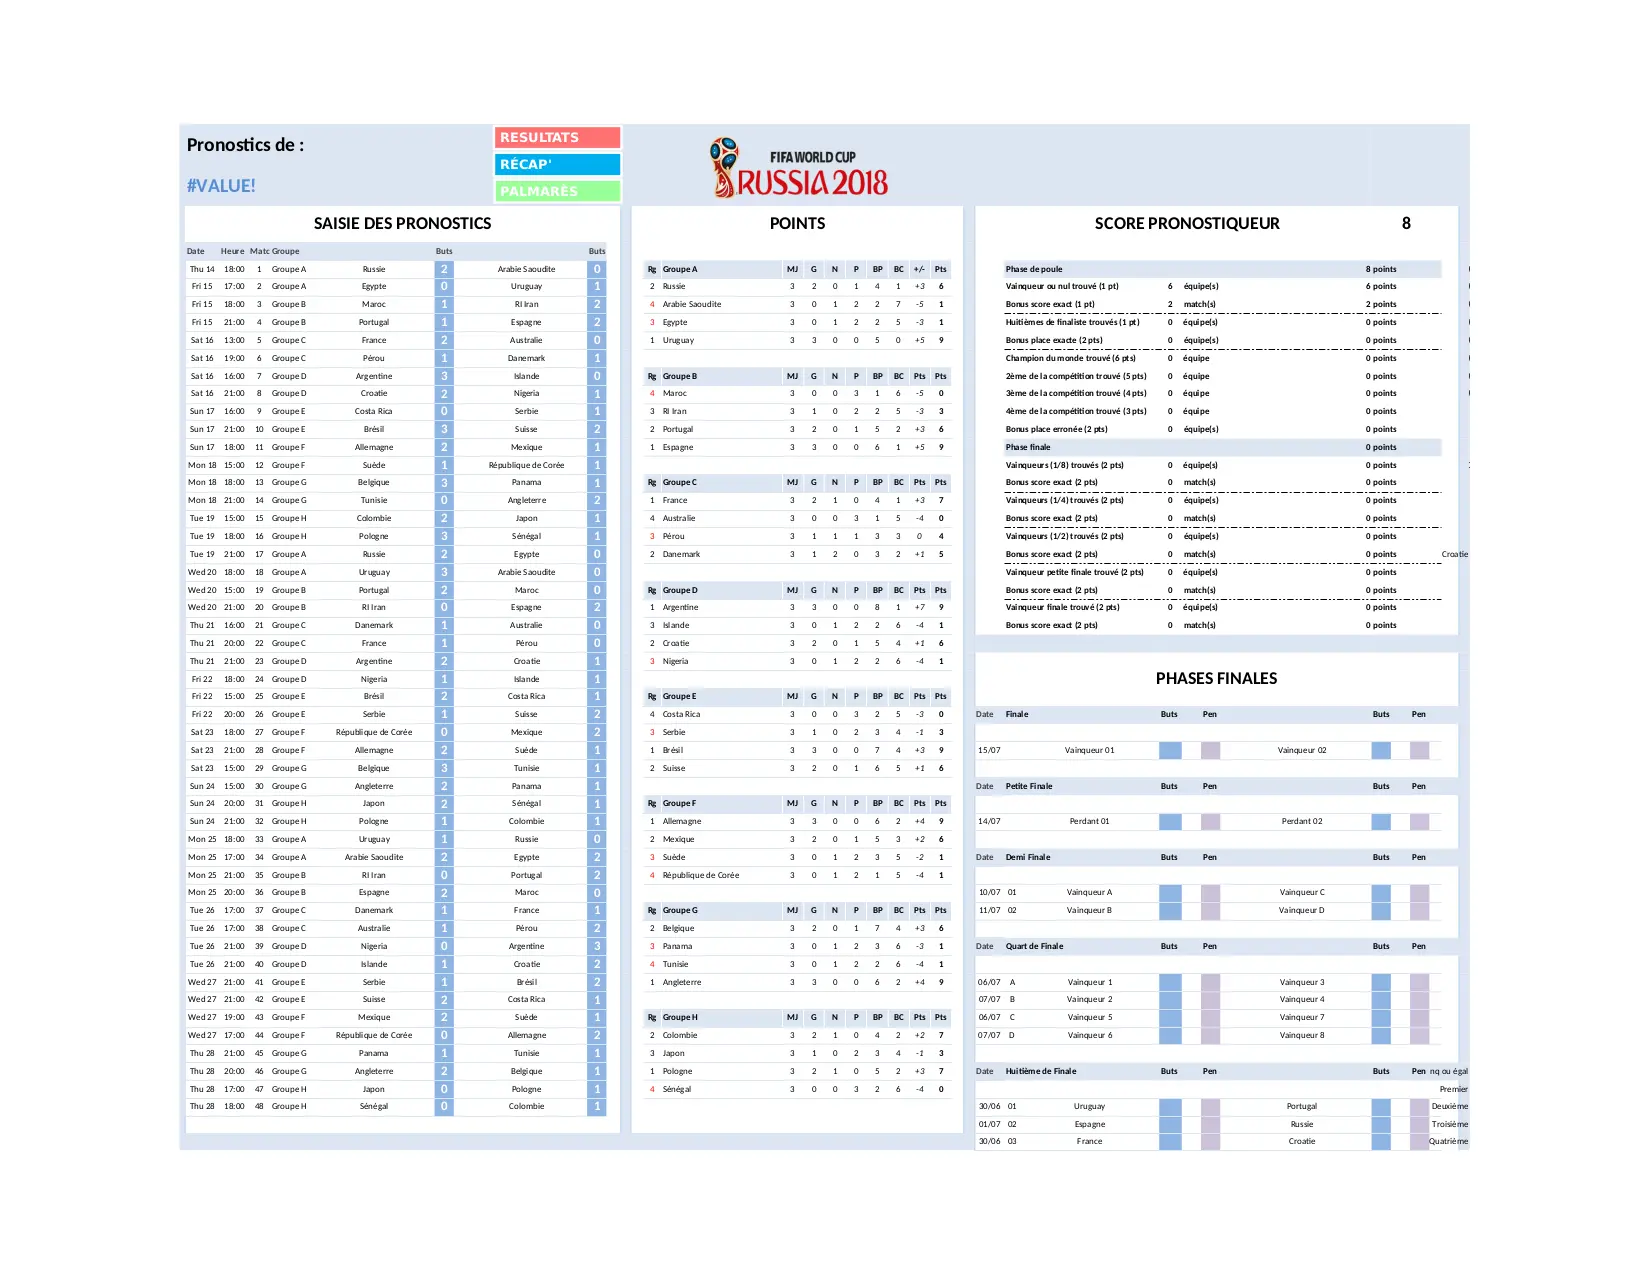
Task: Select Vainqueur A Buts cell in Demi Finale
Action: click(x=1169, y=892)
